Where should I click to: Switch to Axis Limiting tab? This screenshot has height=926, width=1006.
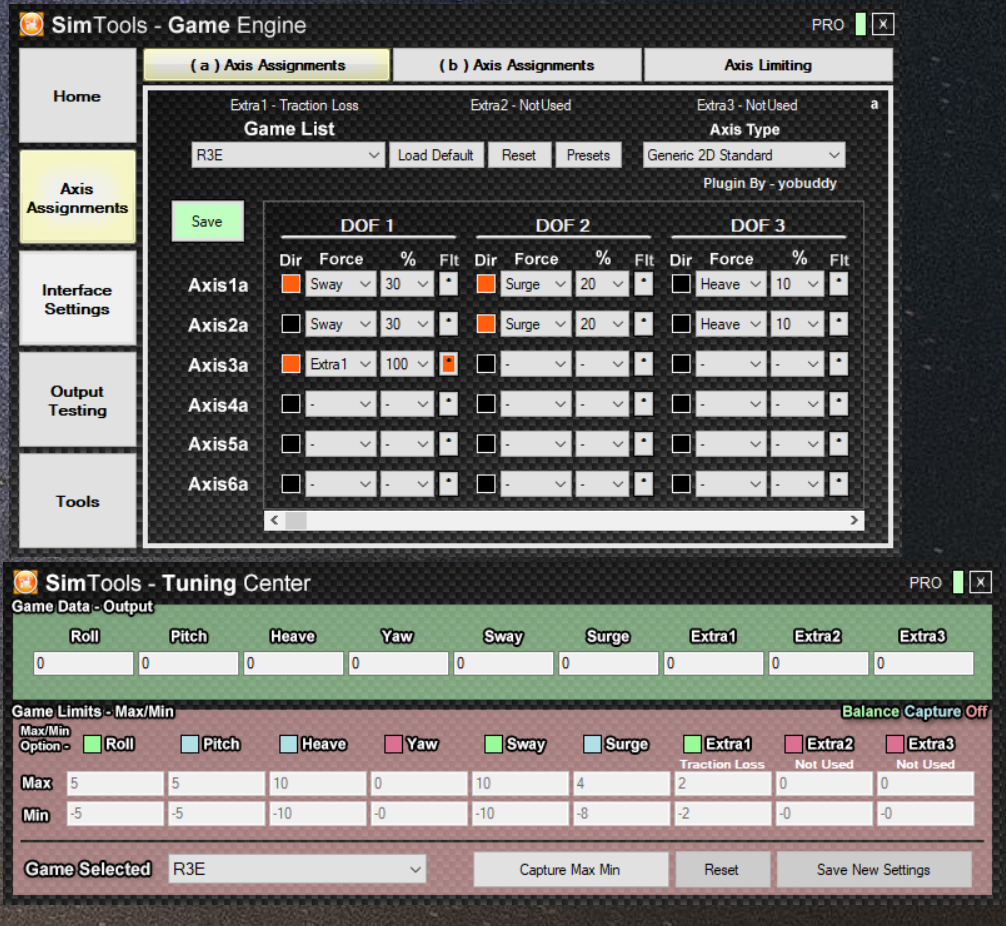[768, 65]
